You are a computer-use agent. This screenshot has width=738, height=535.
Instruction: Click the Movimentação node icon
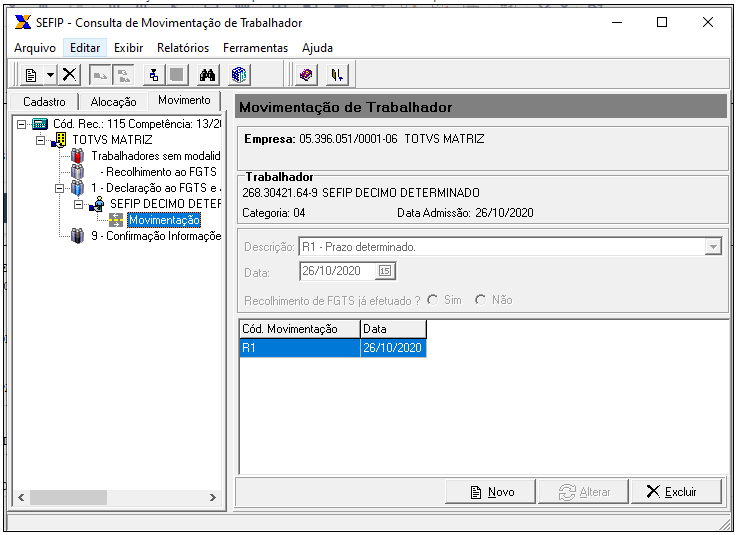click(x=116, y=220)
